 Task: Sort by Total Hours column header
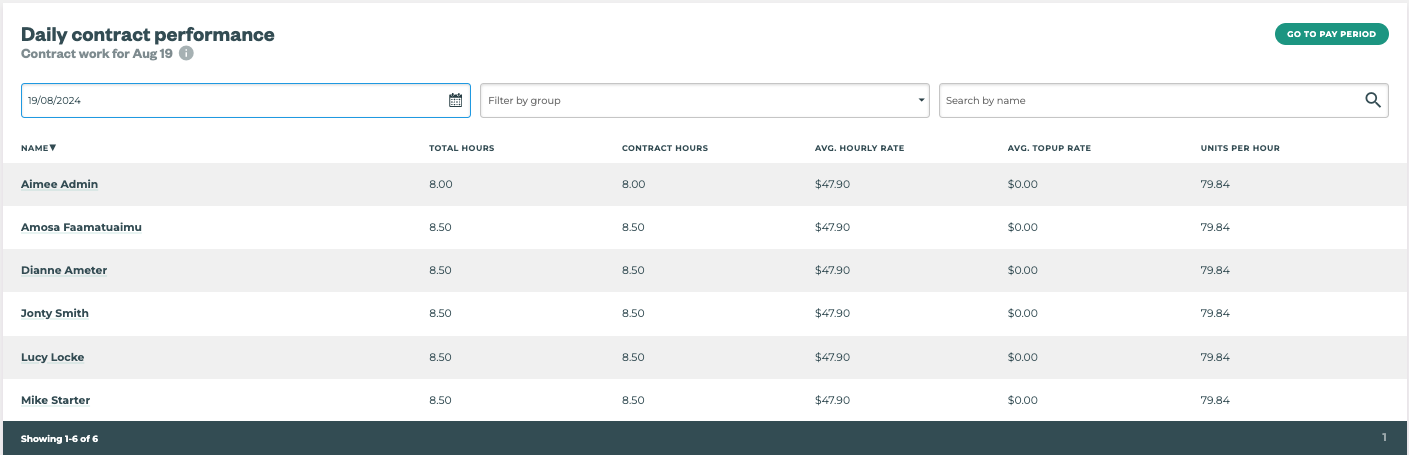click(x=461, y=148)
